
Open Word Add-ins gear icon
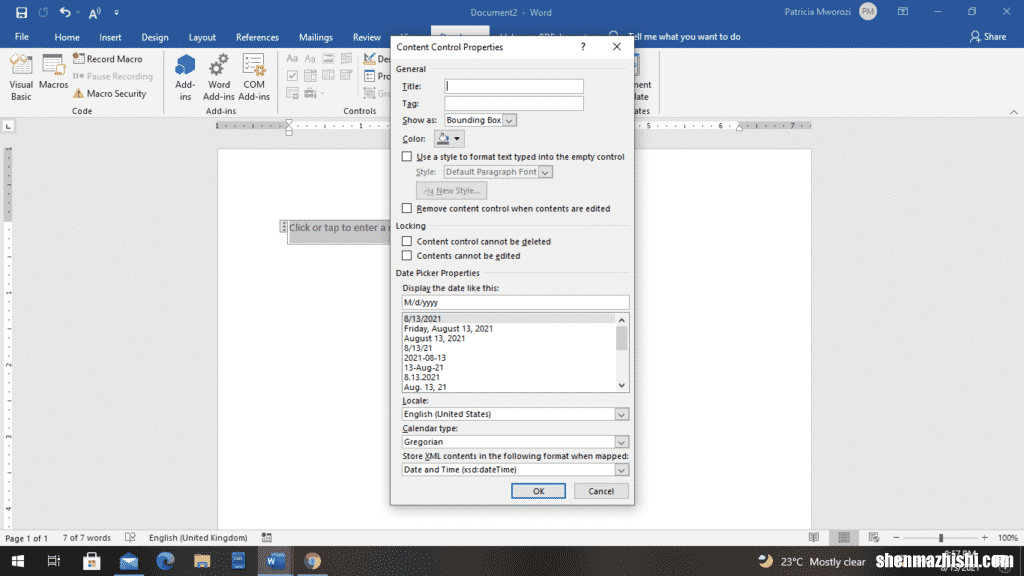(219, 77)
